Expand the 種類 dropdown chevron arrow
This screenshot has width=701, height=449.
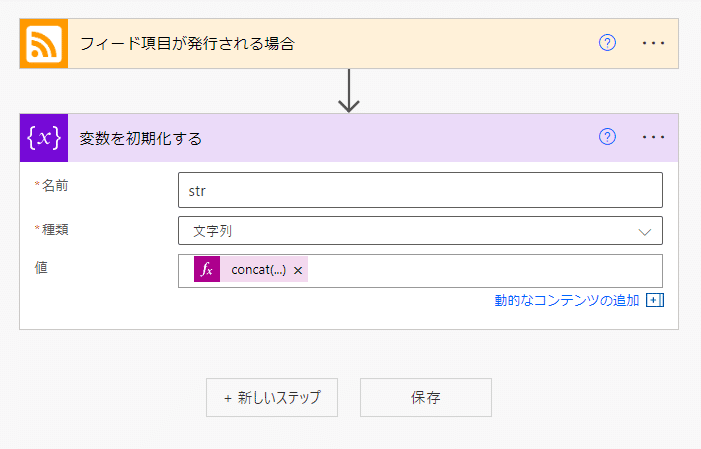coord(645,231)
